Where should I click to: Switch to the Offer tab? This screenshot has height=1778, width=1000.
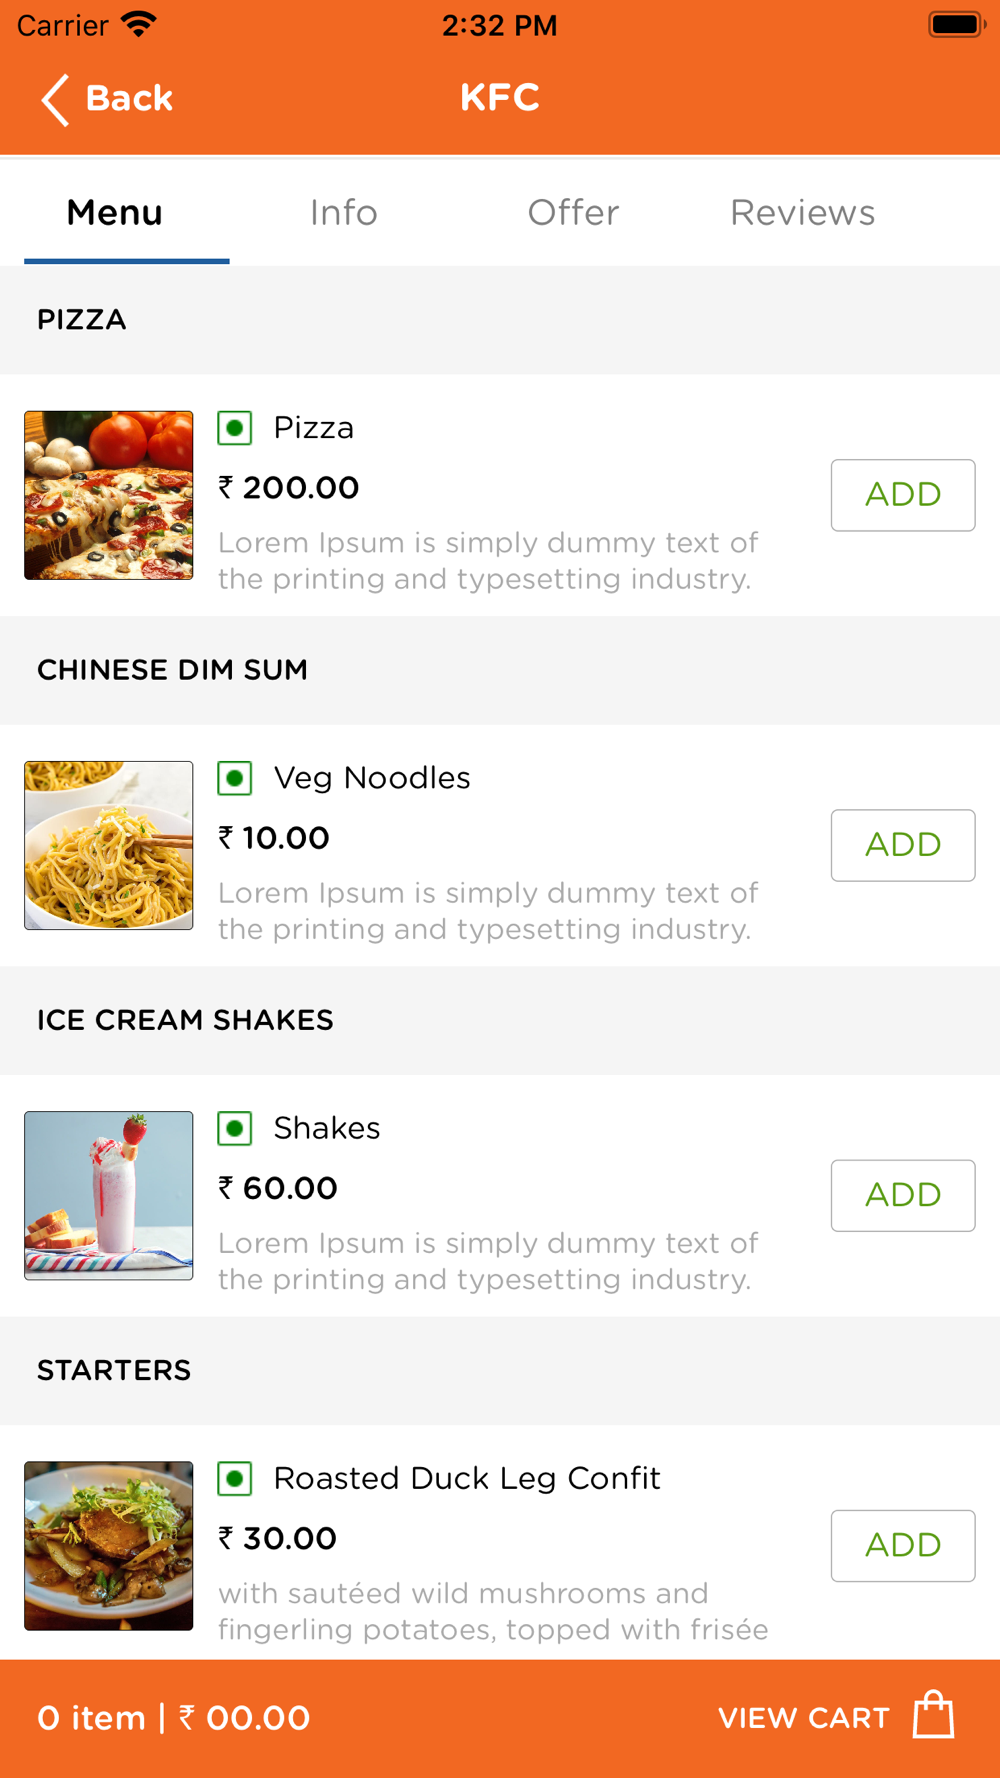(573, 212)
